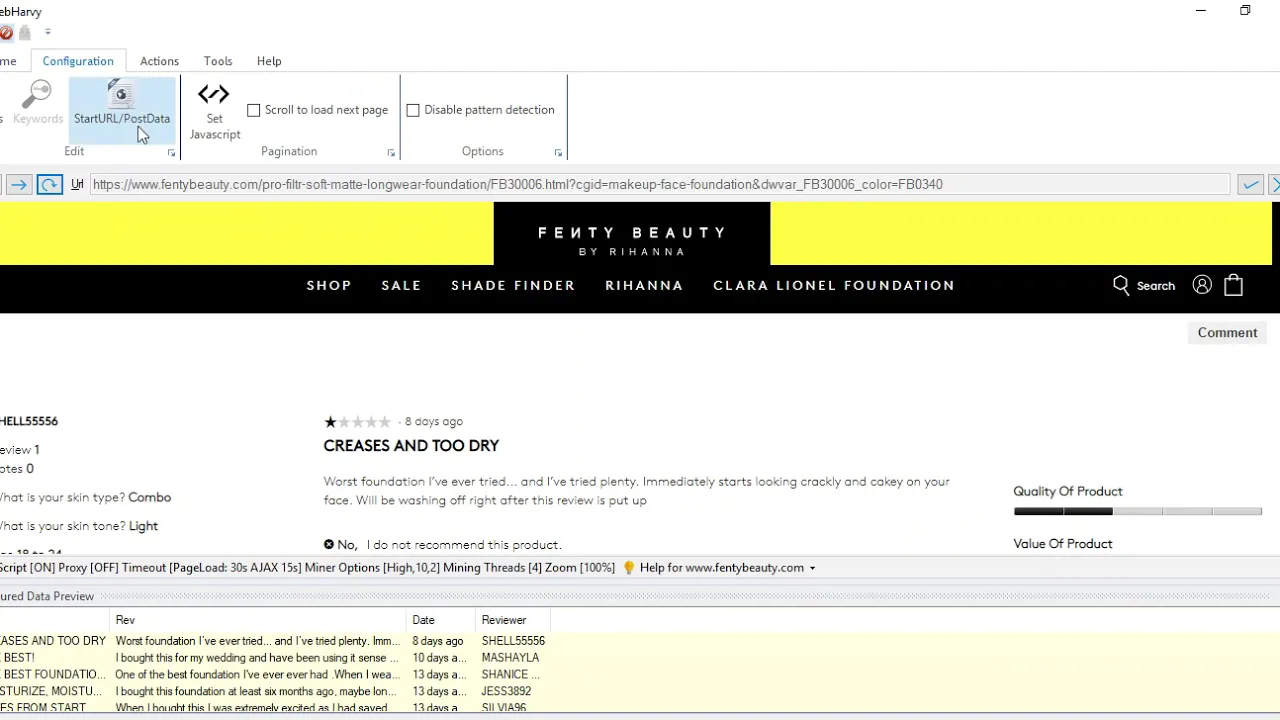This screenshot has width=1280, height=720.
Task: Click the Set Javascript button
Action: 215,111
